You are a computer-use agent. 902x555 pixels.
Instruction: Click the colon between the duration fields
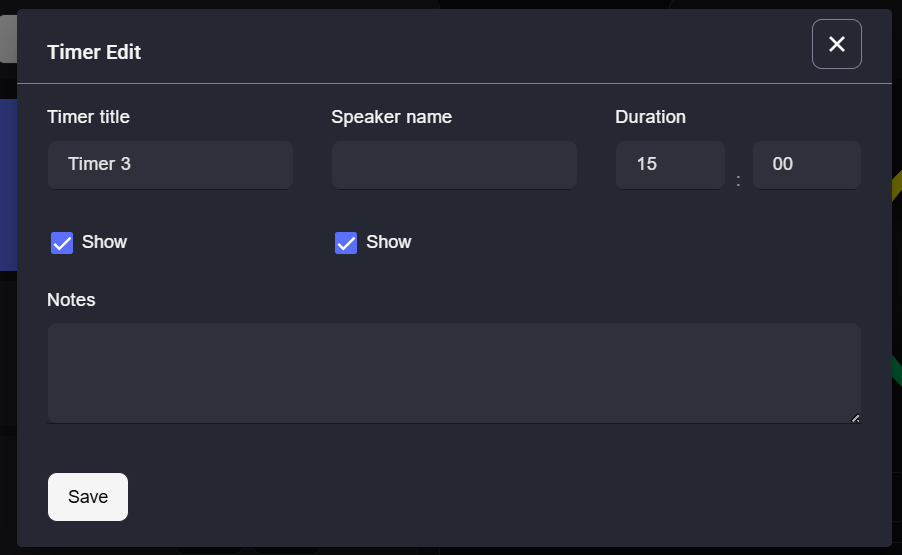pyautogui.click(x=738, y=181)
